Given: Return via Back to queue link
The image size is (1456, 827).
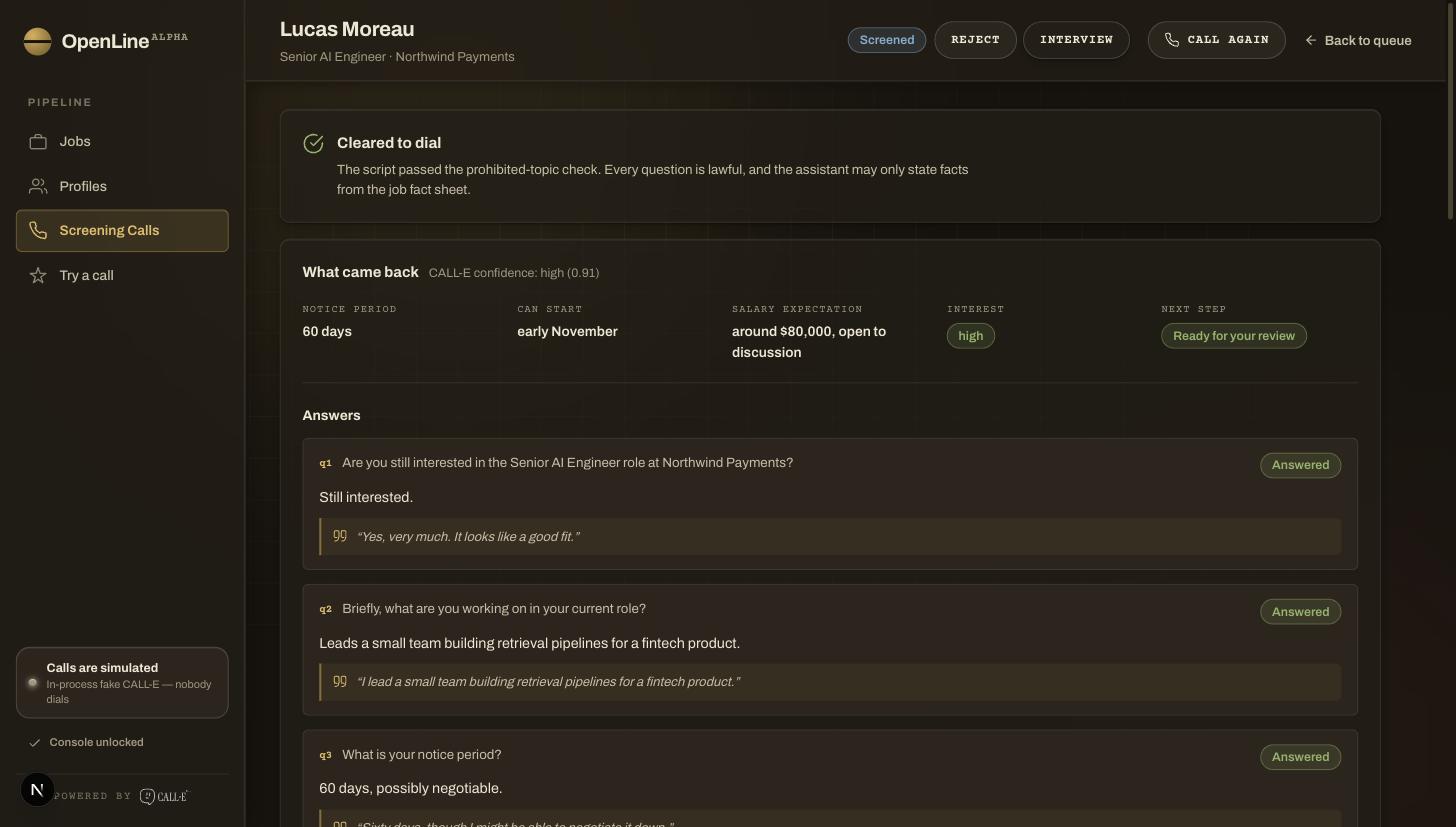Looking at the screenshot, I should pyautogui.click(x=1358, y=40).
